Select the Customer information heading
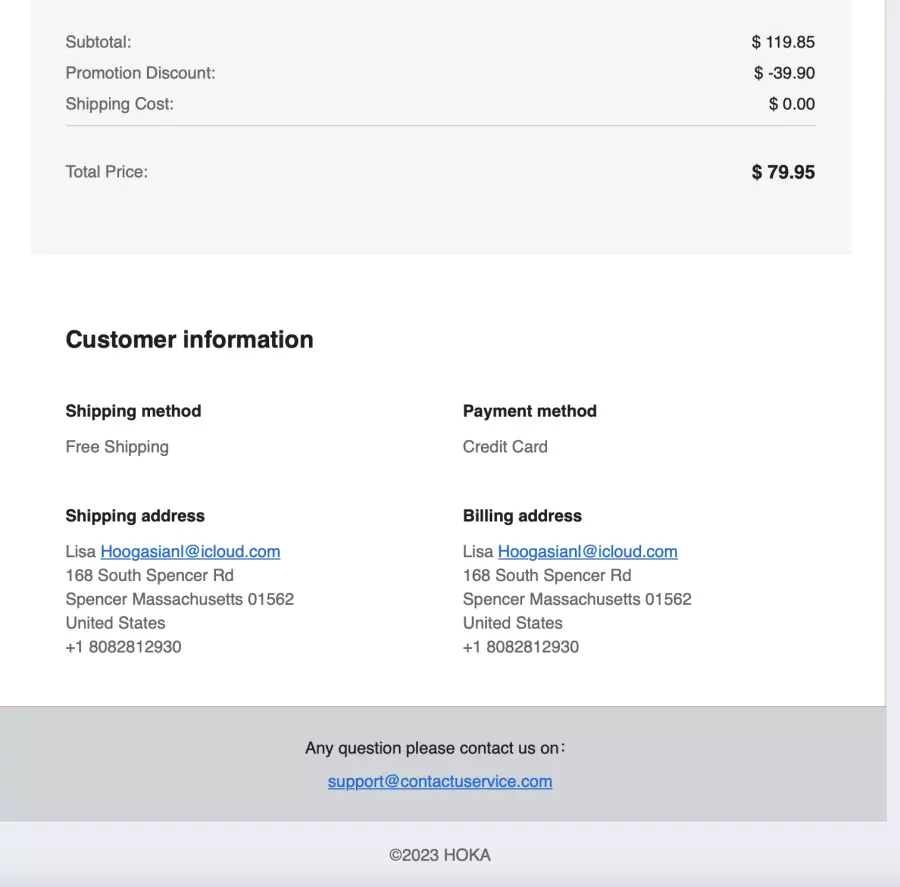900x887 pixels. coord(189,339)
